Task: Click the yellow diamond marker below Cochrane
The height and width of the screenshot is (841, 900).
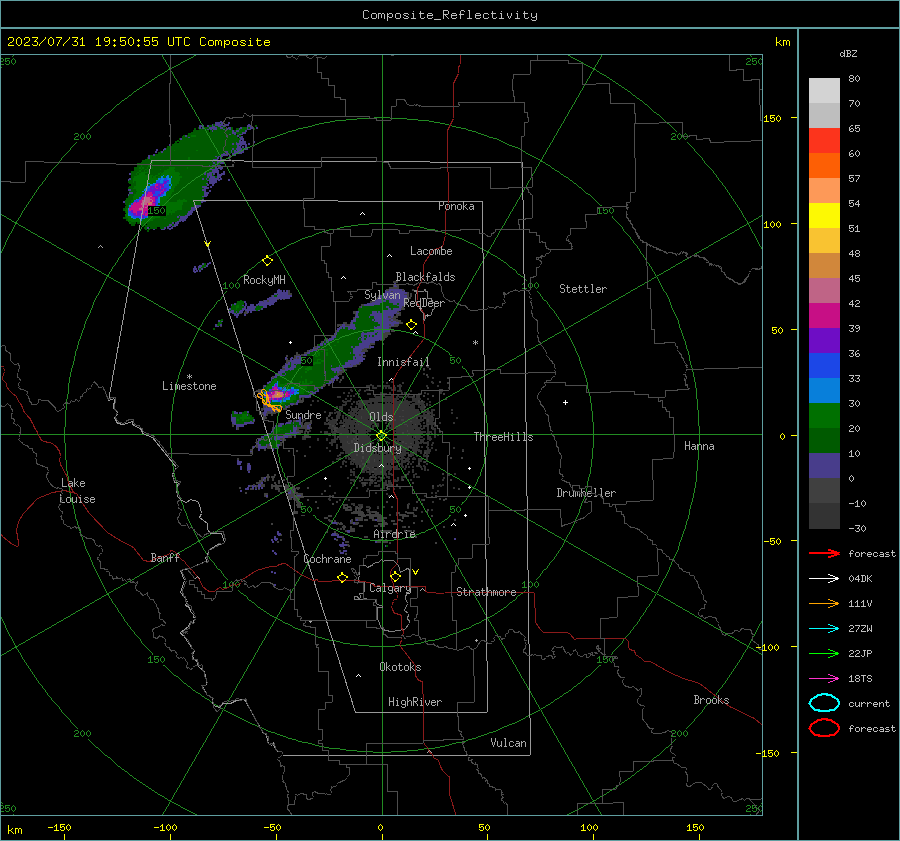Action: tap(342, 577)
